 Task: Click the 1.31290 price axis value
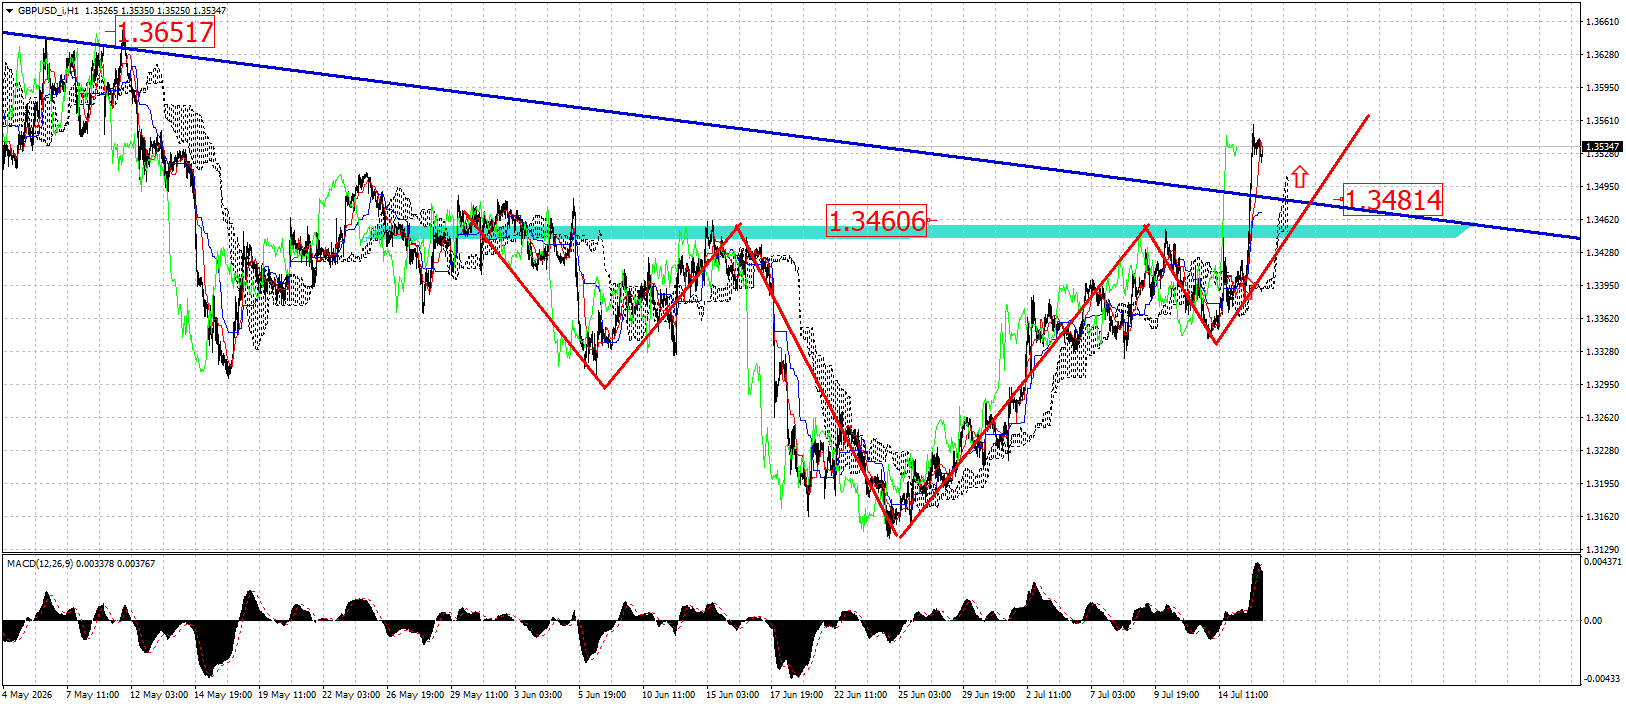point(1602,550)
